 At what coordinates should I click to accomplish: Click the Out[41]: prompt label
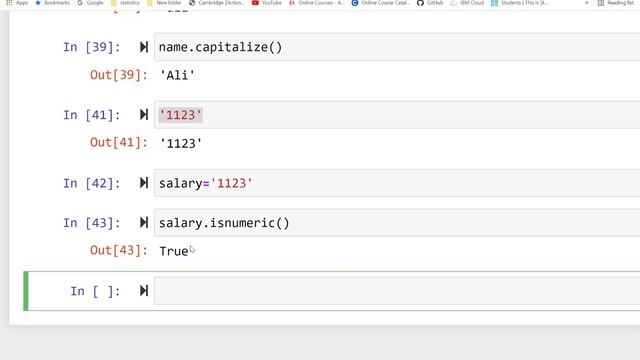[119, 143]
